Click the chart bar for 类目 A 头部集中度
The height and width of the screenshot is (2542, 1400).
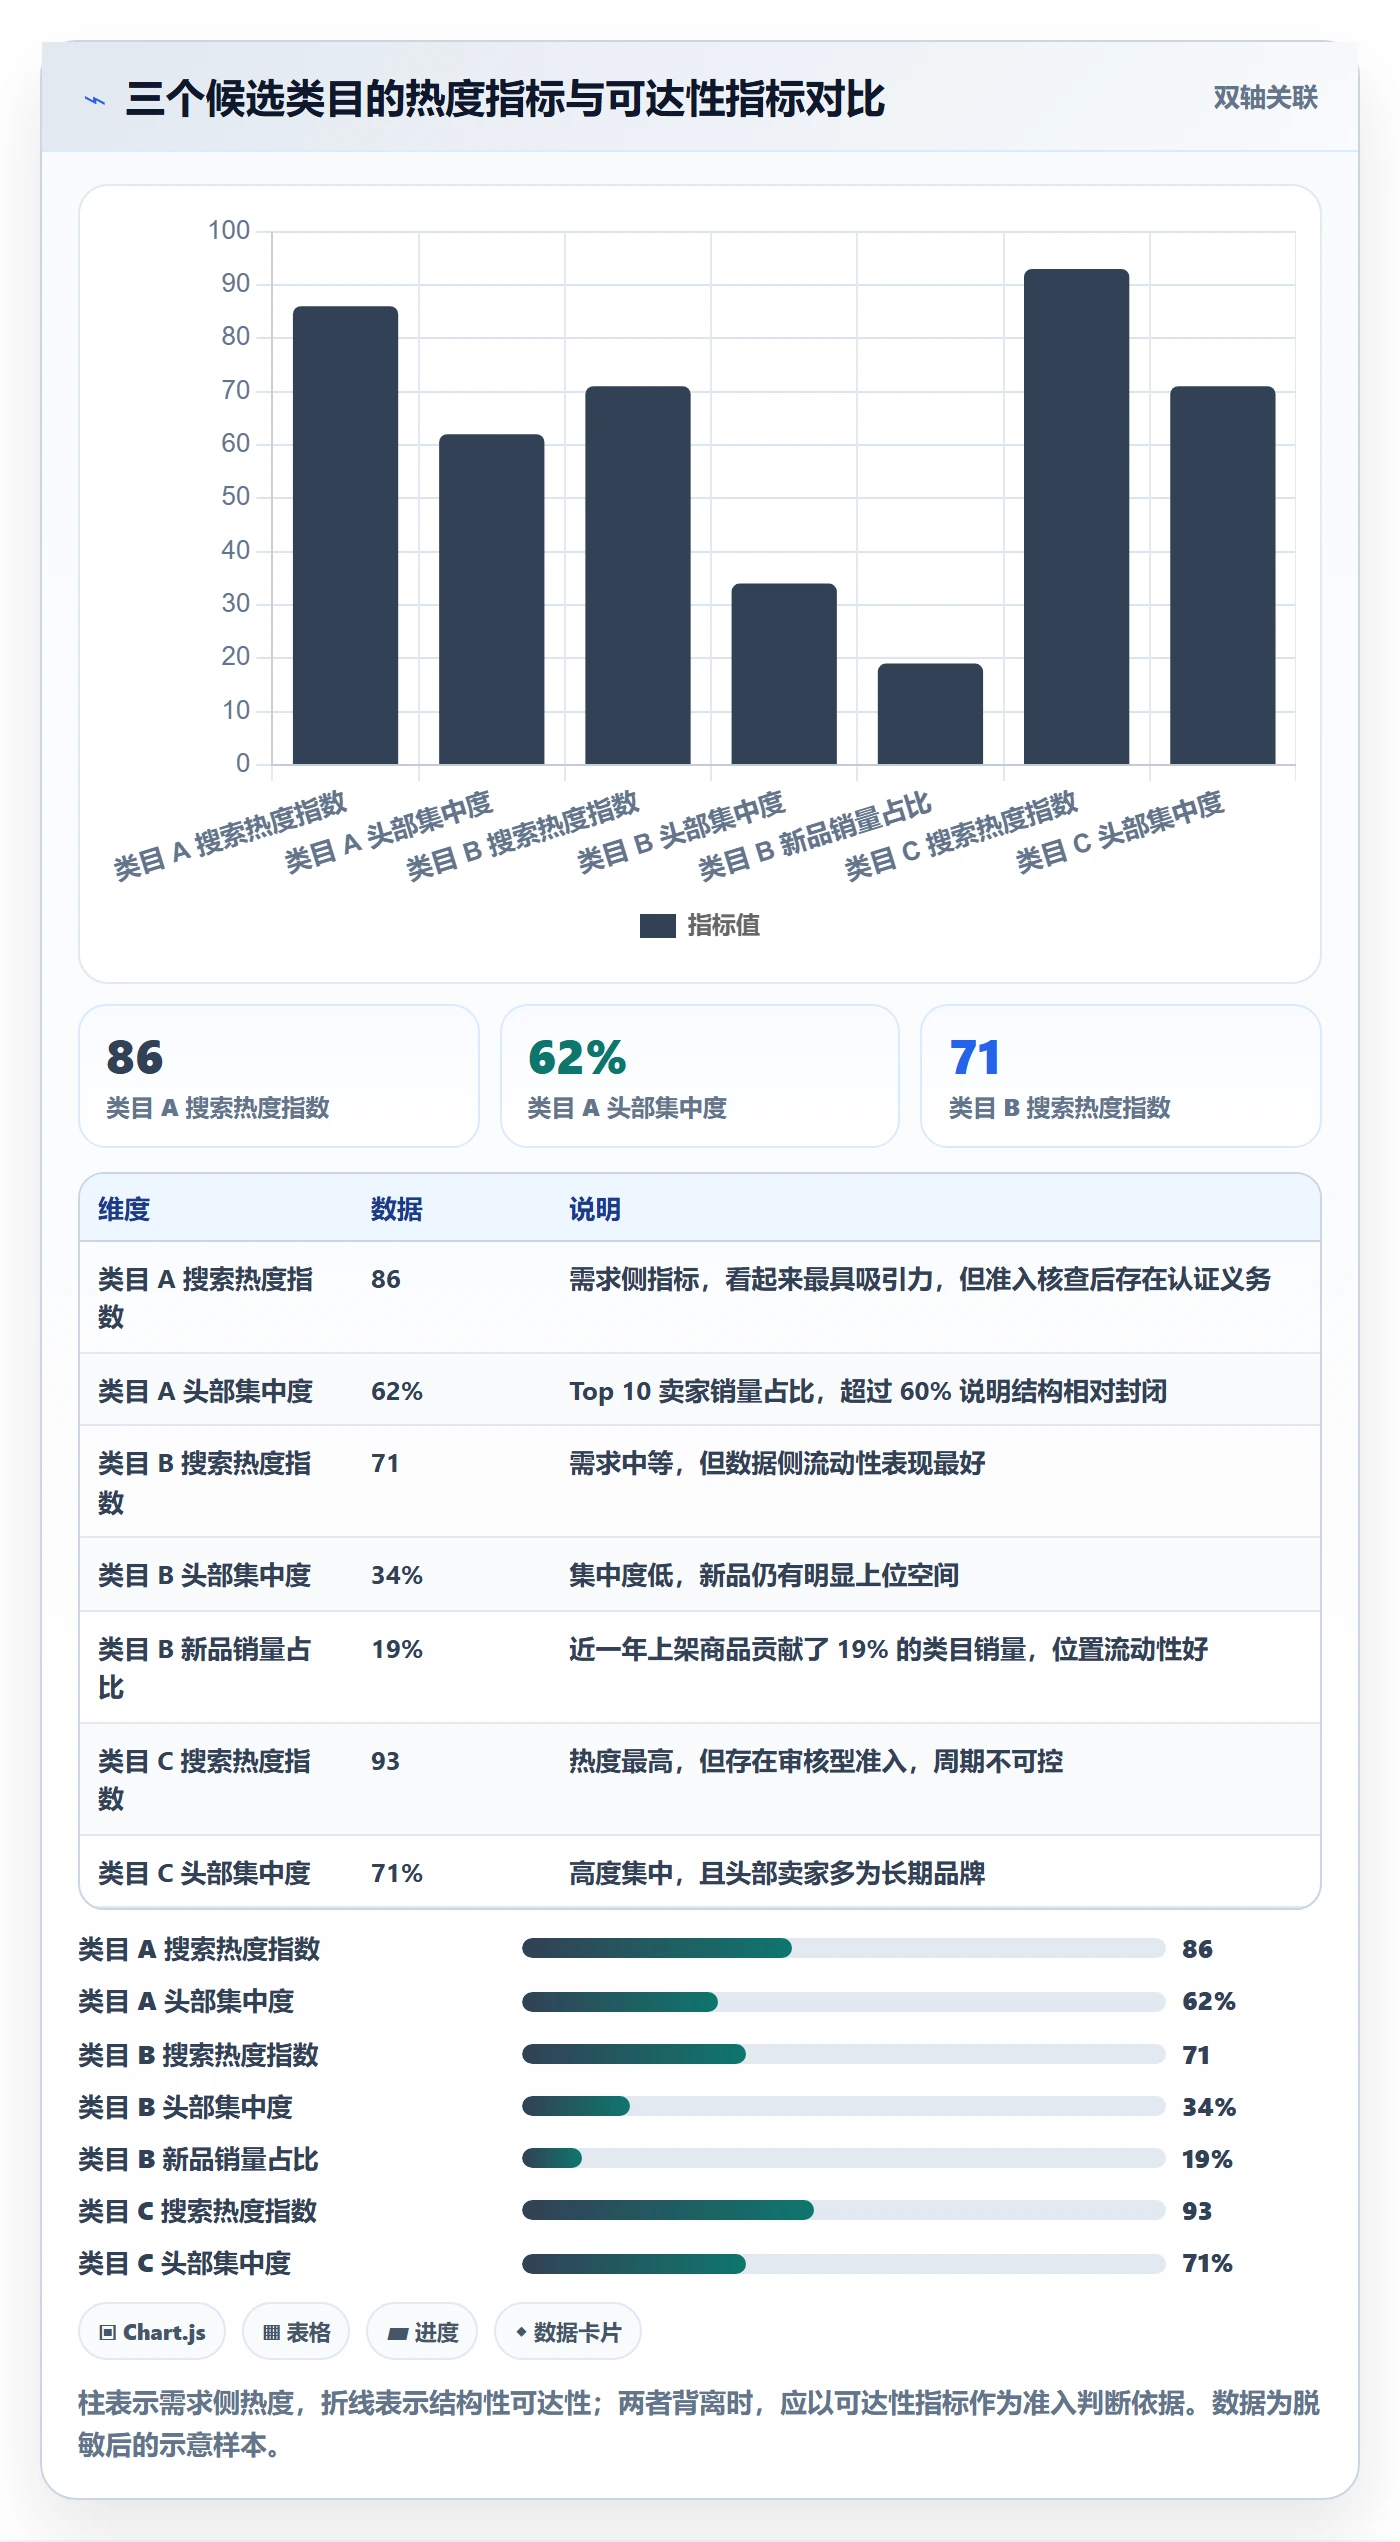coord(492,599)
